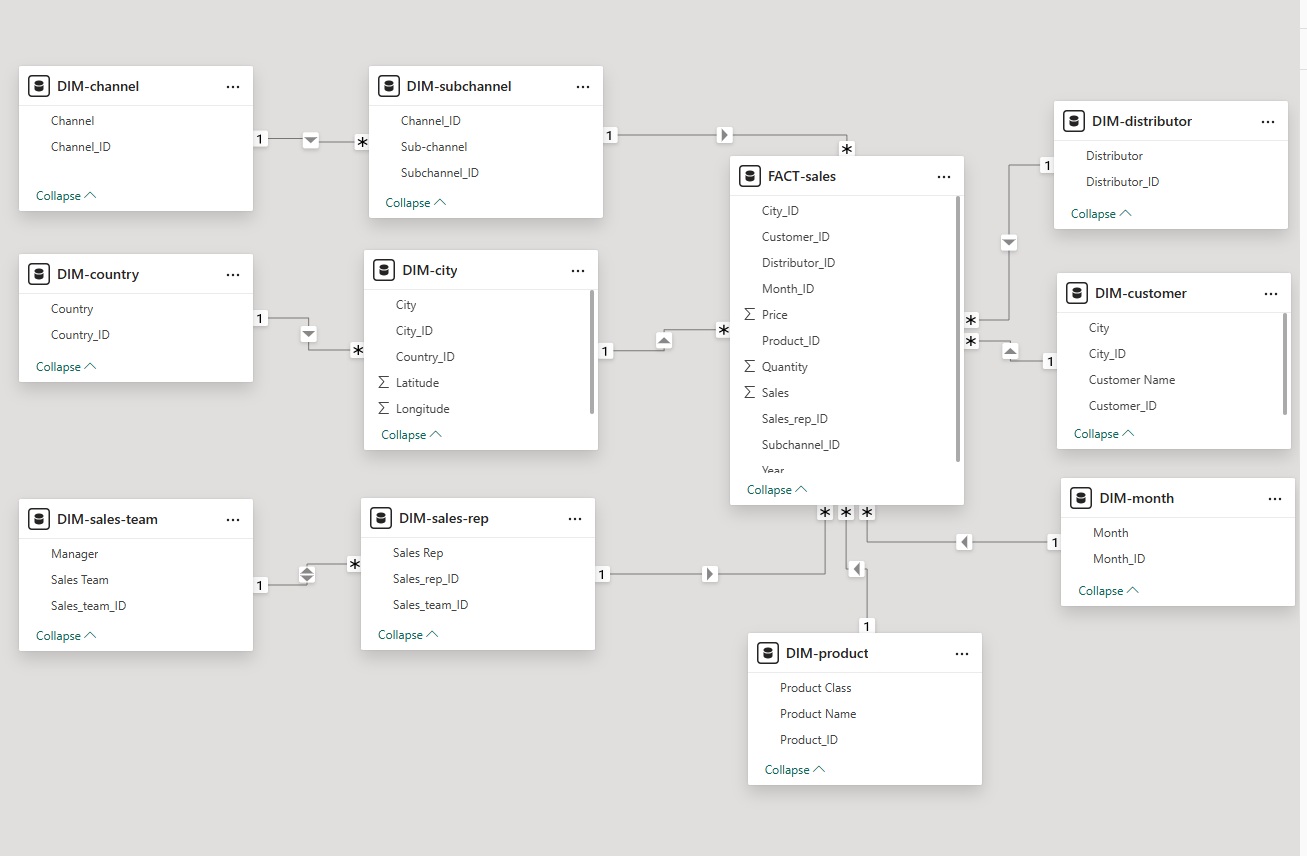Click the table icon on DIM-product header
This screenshot has height=856, width=1307.
tap(767, 653)
